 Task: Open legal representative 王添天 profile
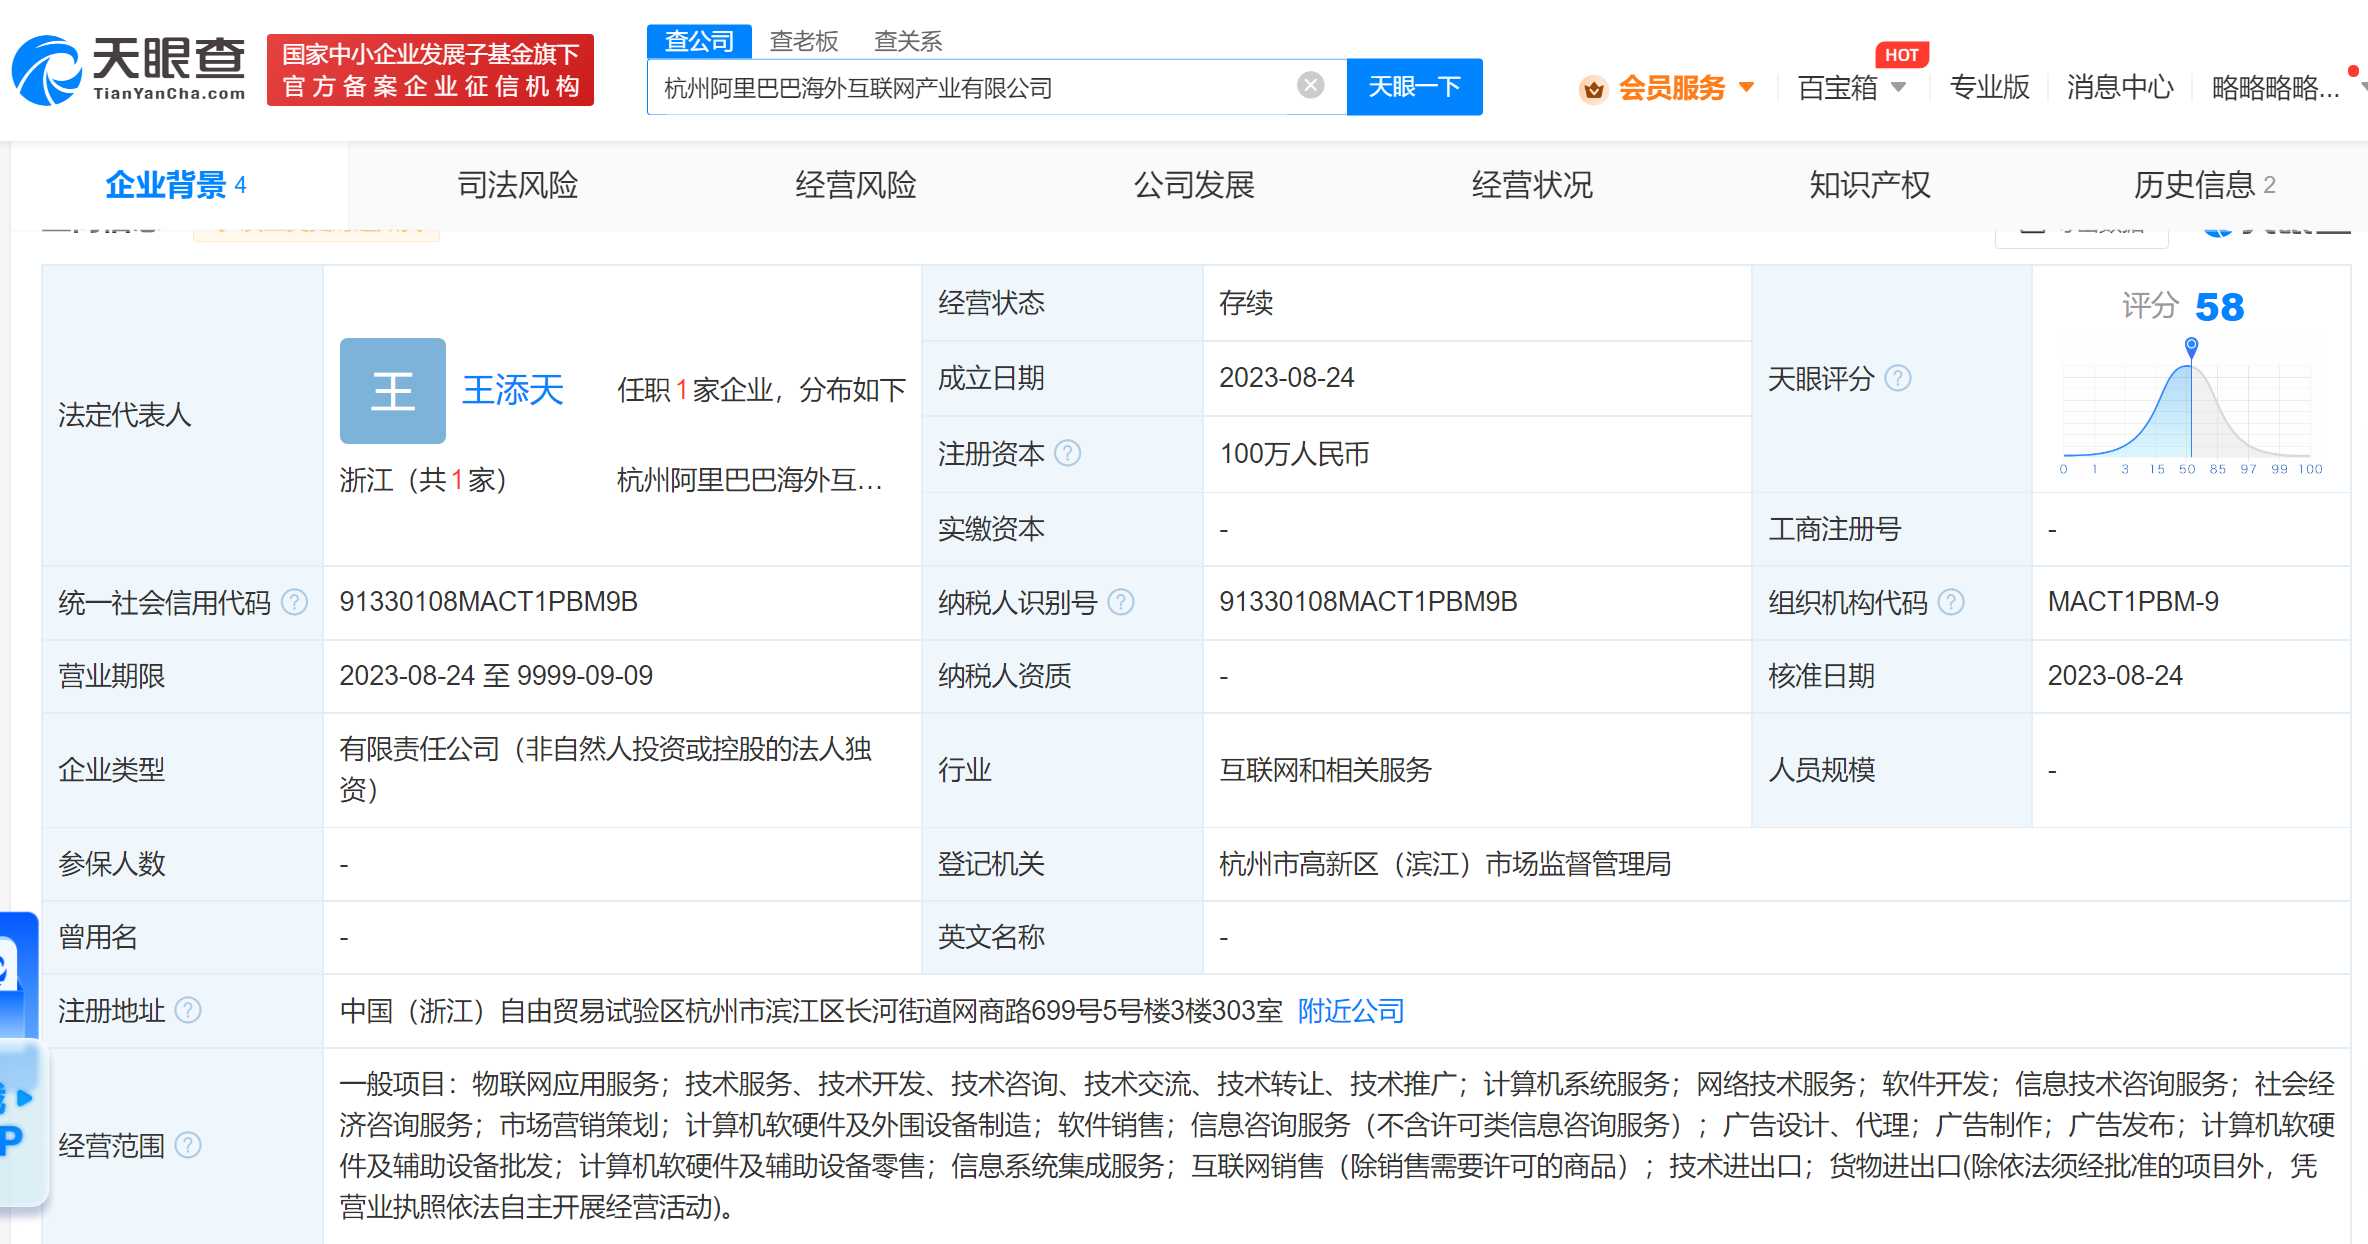pyautogui.click(x=513, y=390)
